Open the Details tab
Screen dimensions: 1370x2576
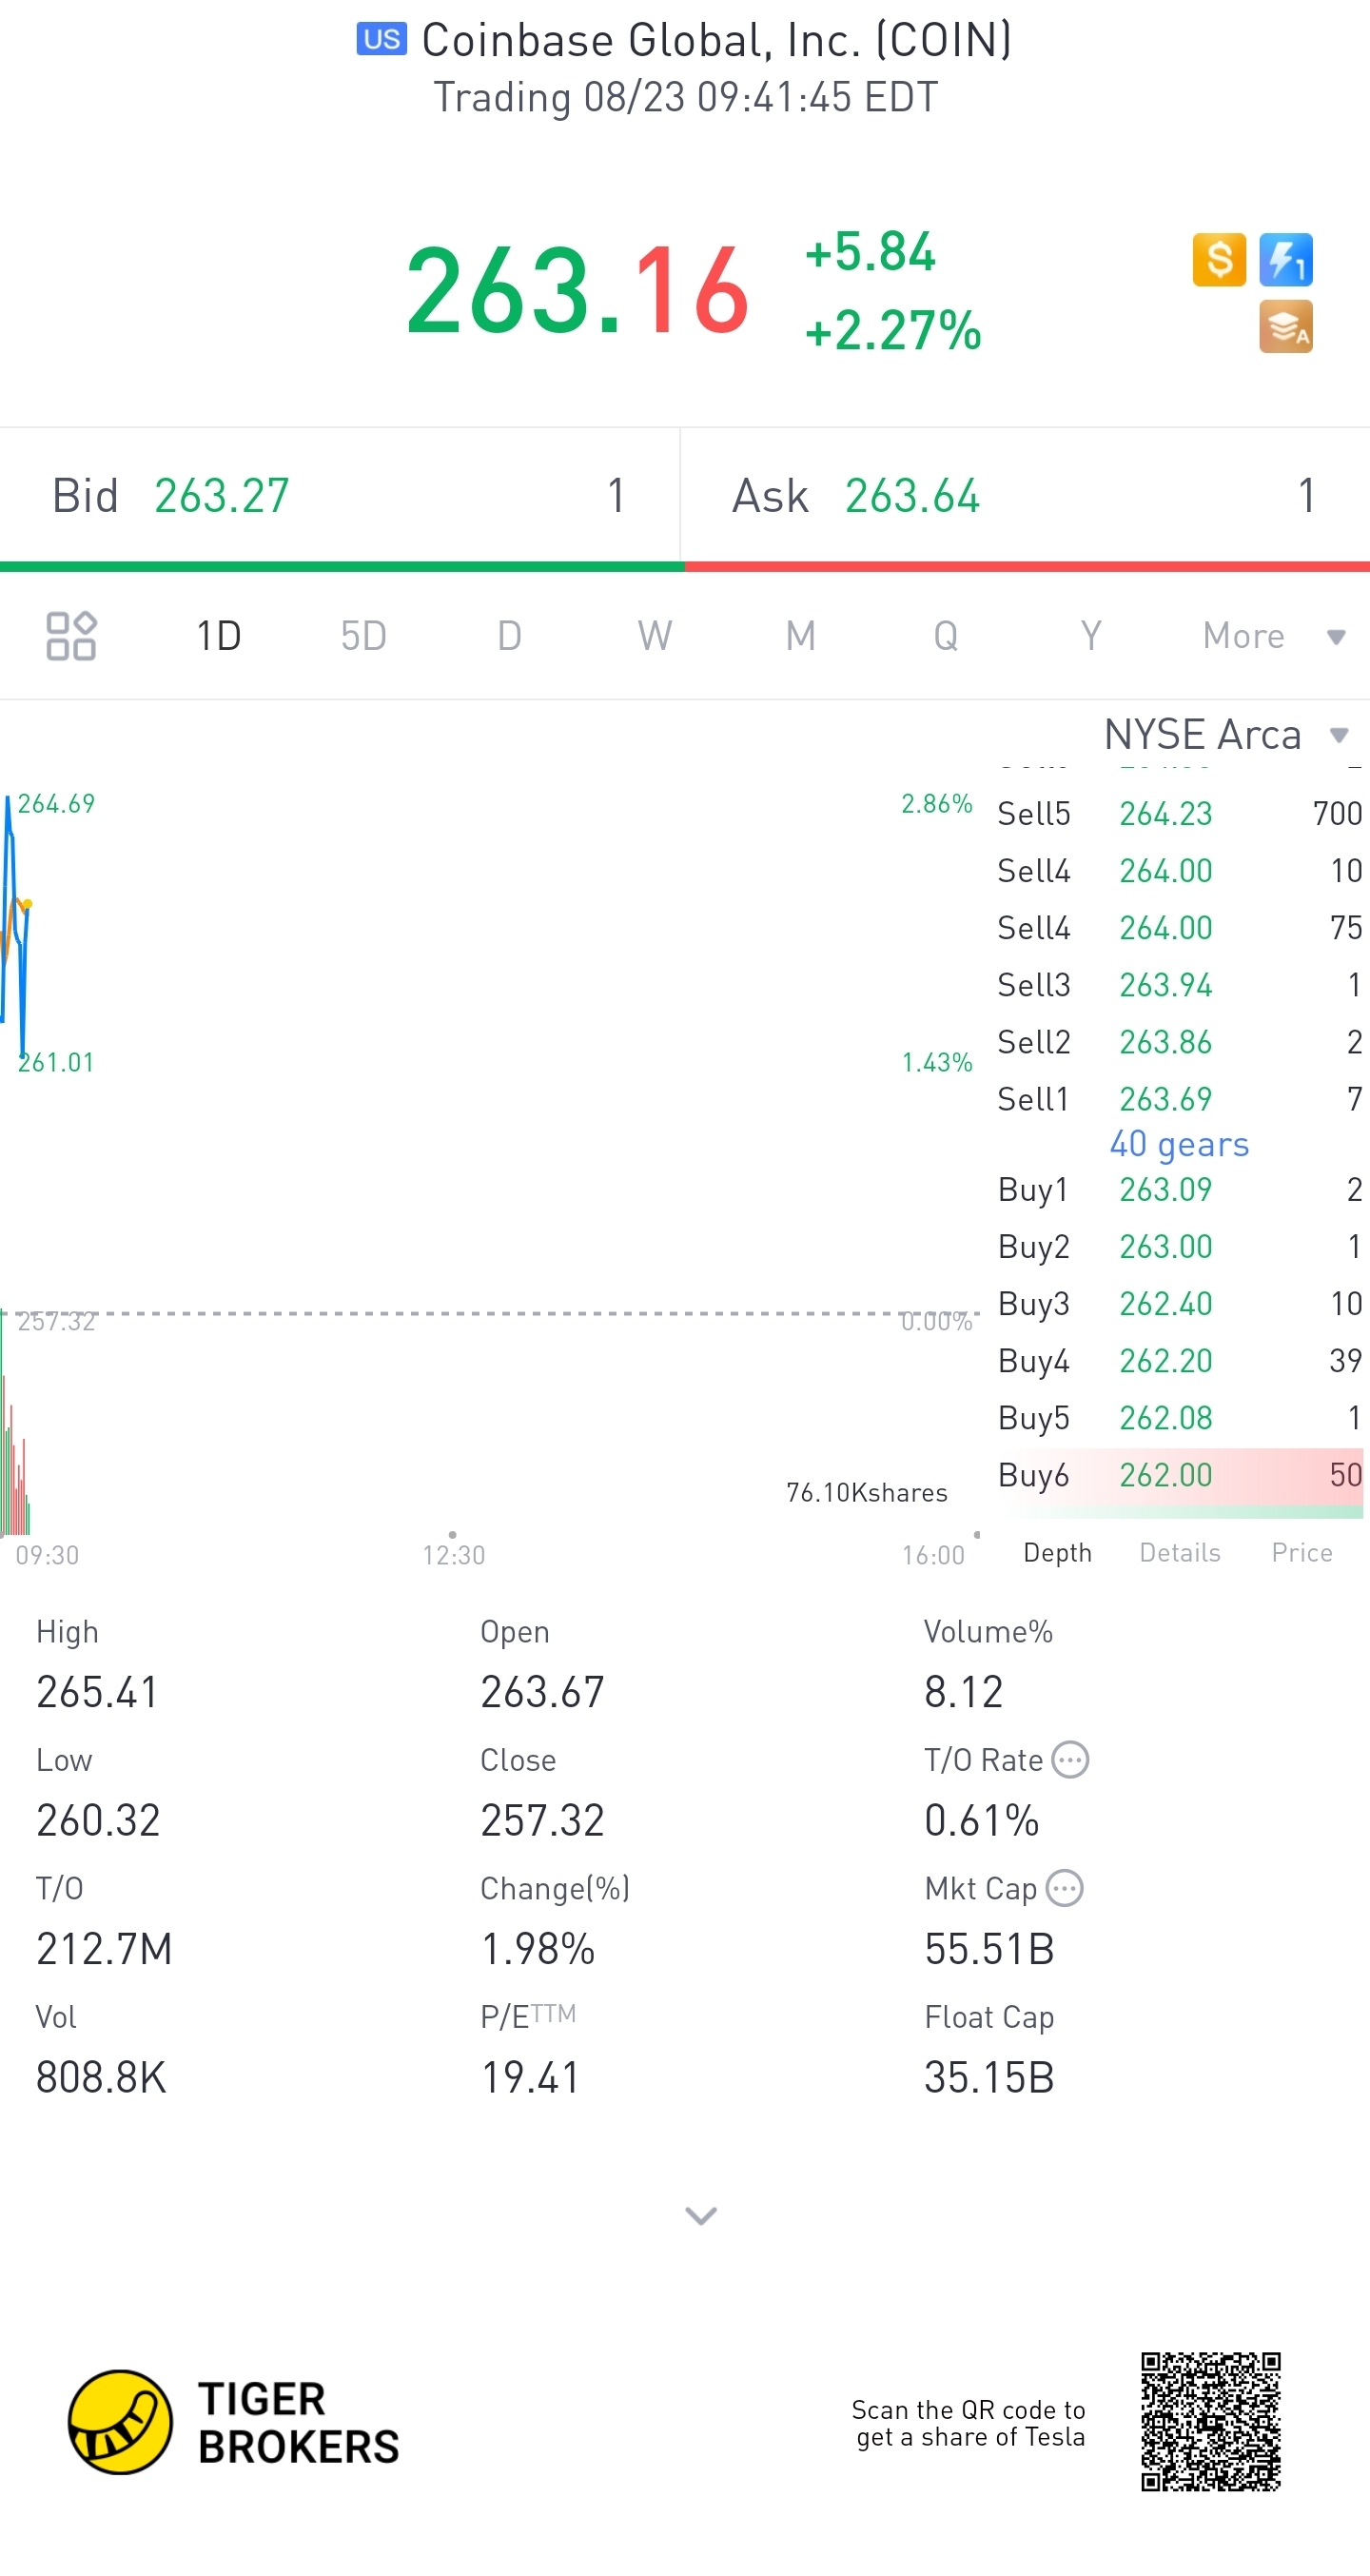coord(1179,1552)
